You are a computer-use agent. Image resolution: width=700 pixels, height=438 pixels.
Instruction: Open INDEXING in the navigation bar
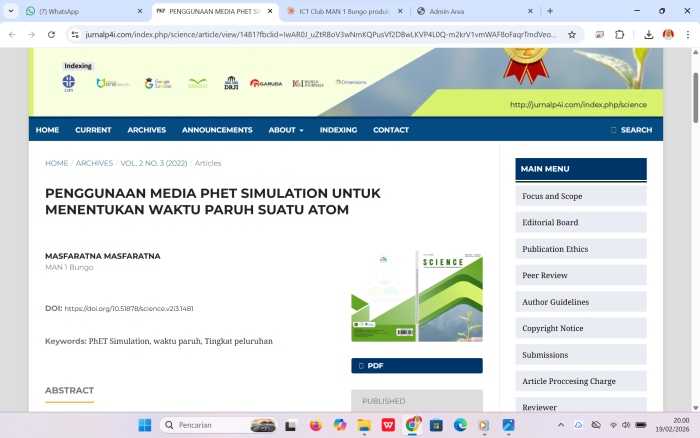coord(338,130)
